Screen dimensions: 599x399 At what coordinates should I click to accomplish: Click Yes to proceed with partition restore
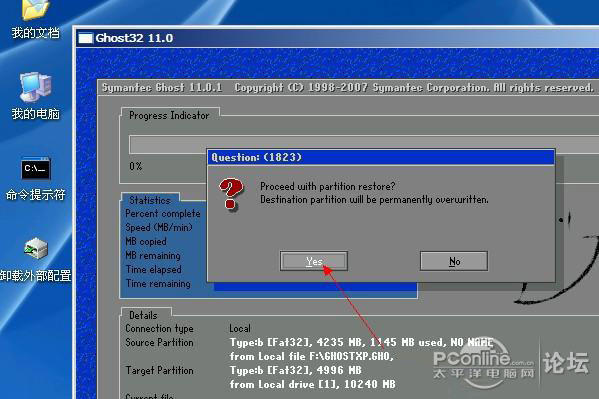314,261
